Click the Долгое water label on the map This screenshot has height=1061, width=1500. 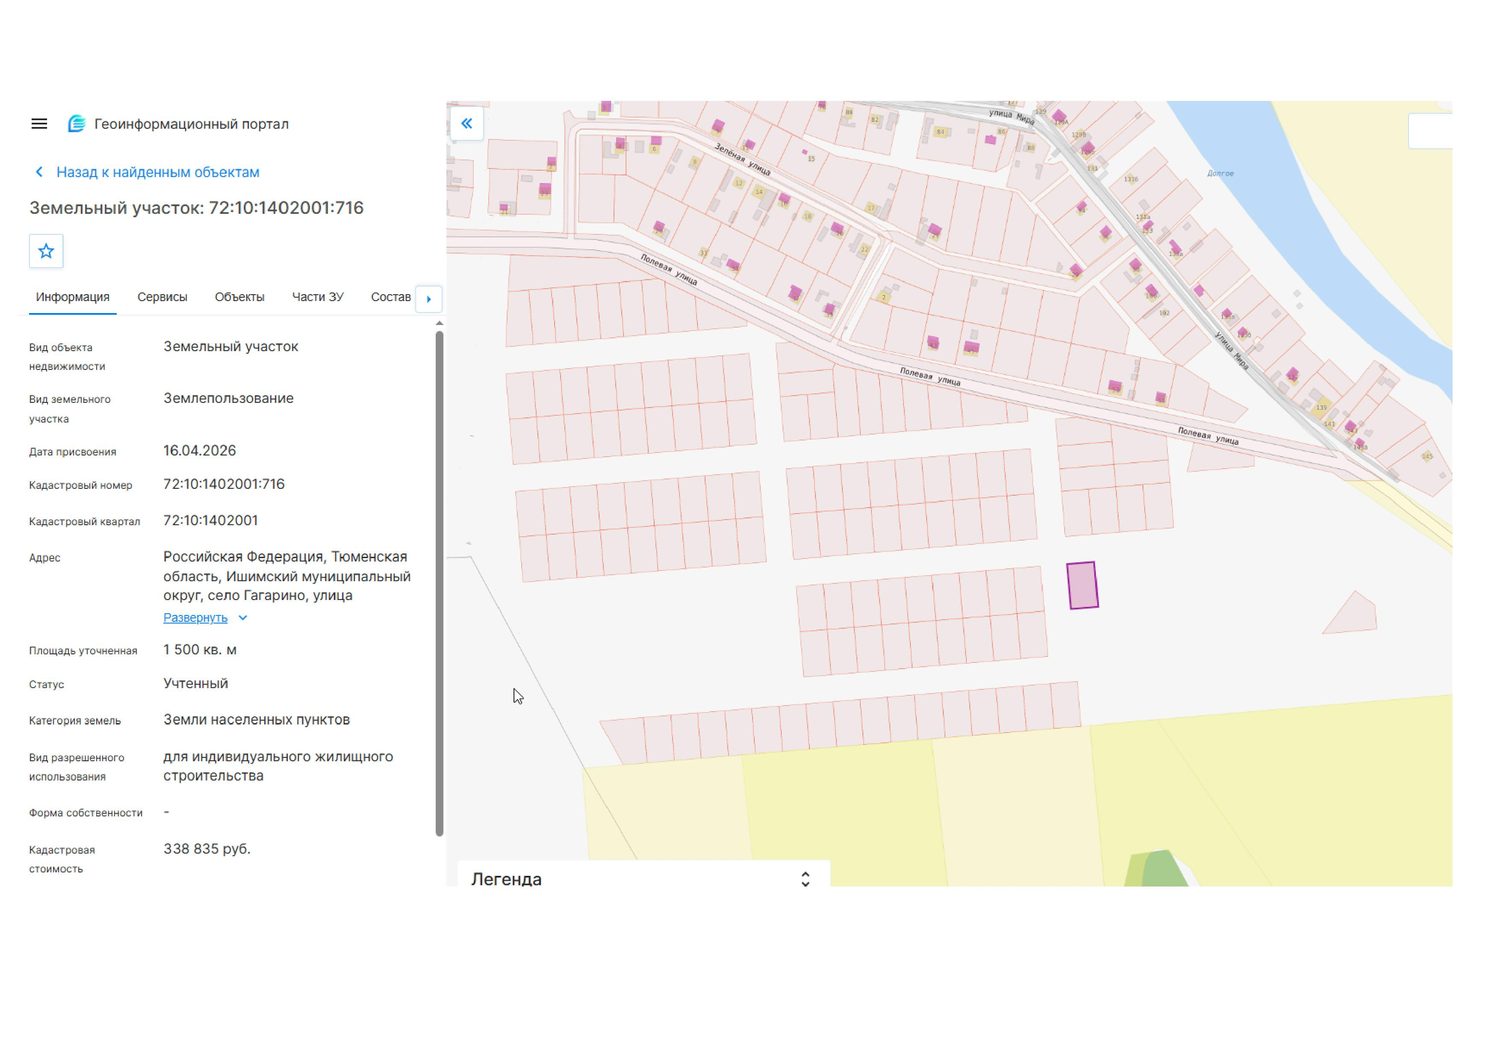point(1220,173)
